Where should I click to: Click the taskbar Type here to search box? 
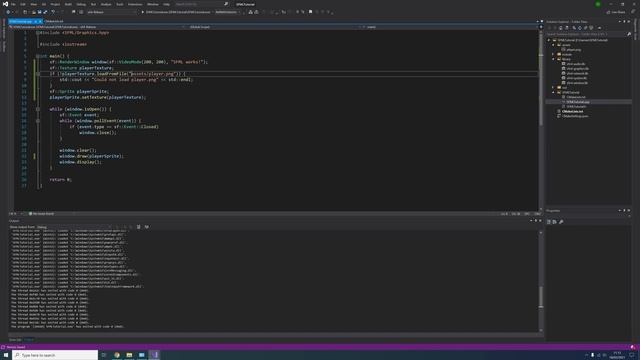(56, 355)
